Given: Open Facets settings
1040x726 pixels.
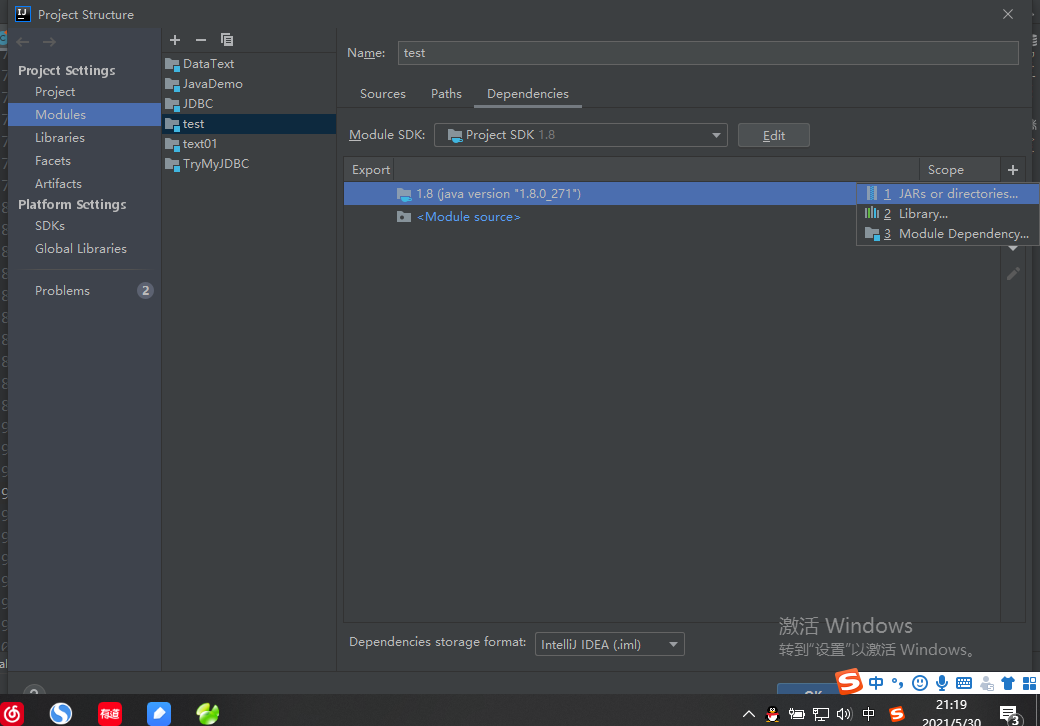Looking at the screenshot, I should [53, 160].
